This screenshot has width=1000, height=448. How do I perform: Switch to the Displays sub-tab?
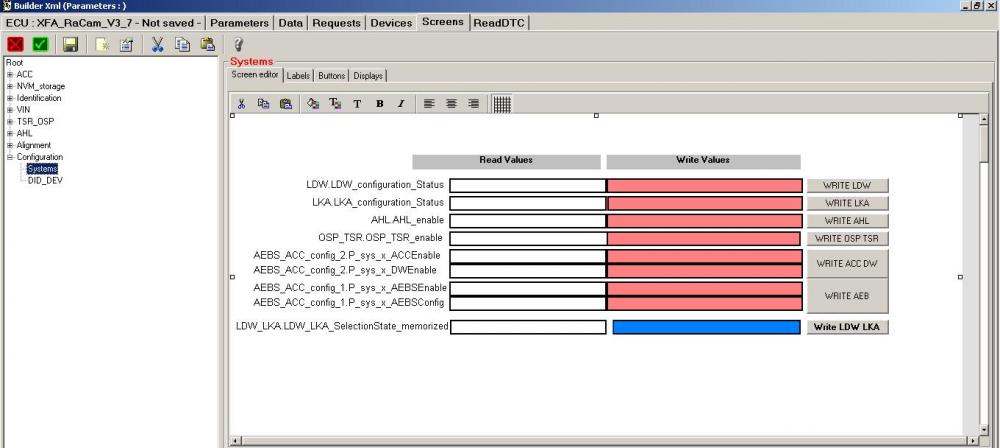[368, 75]
